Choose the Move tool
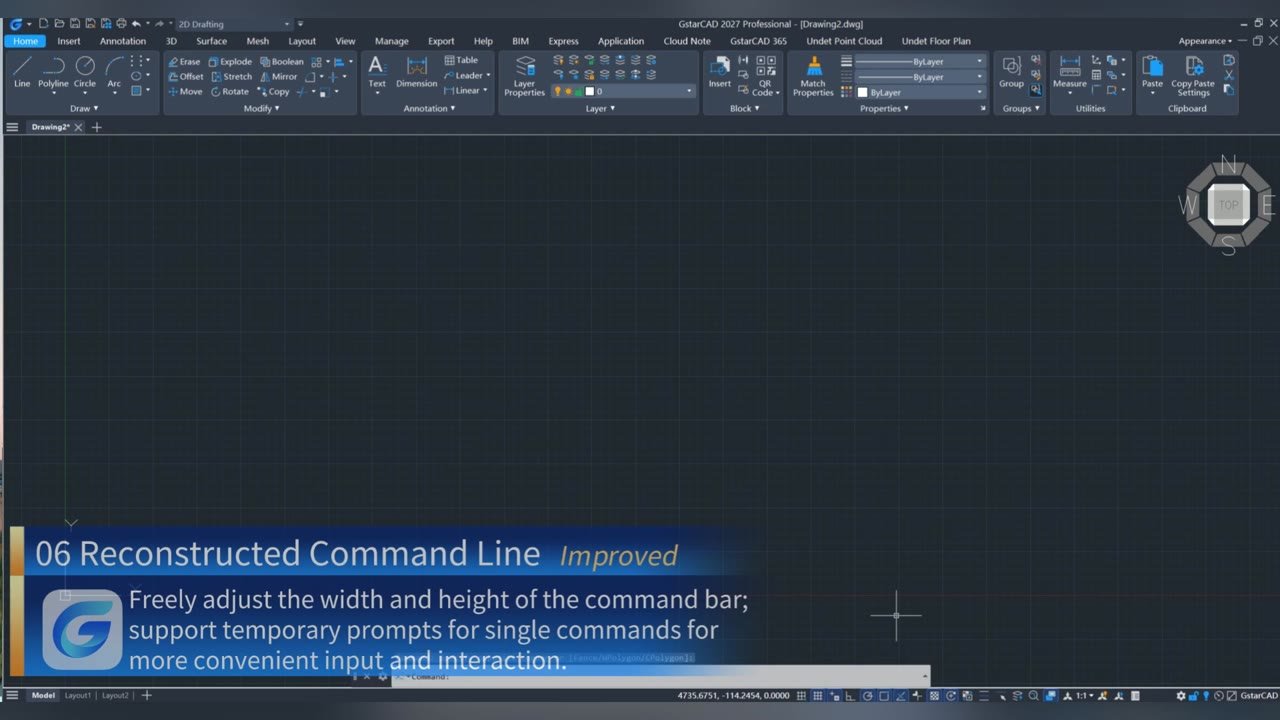 (x=185, y=91)
